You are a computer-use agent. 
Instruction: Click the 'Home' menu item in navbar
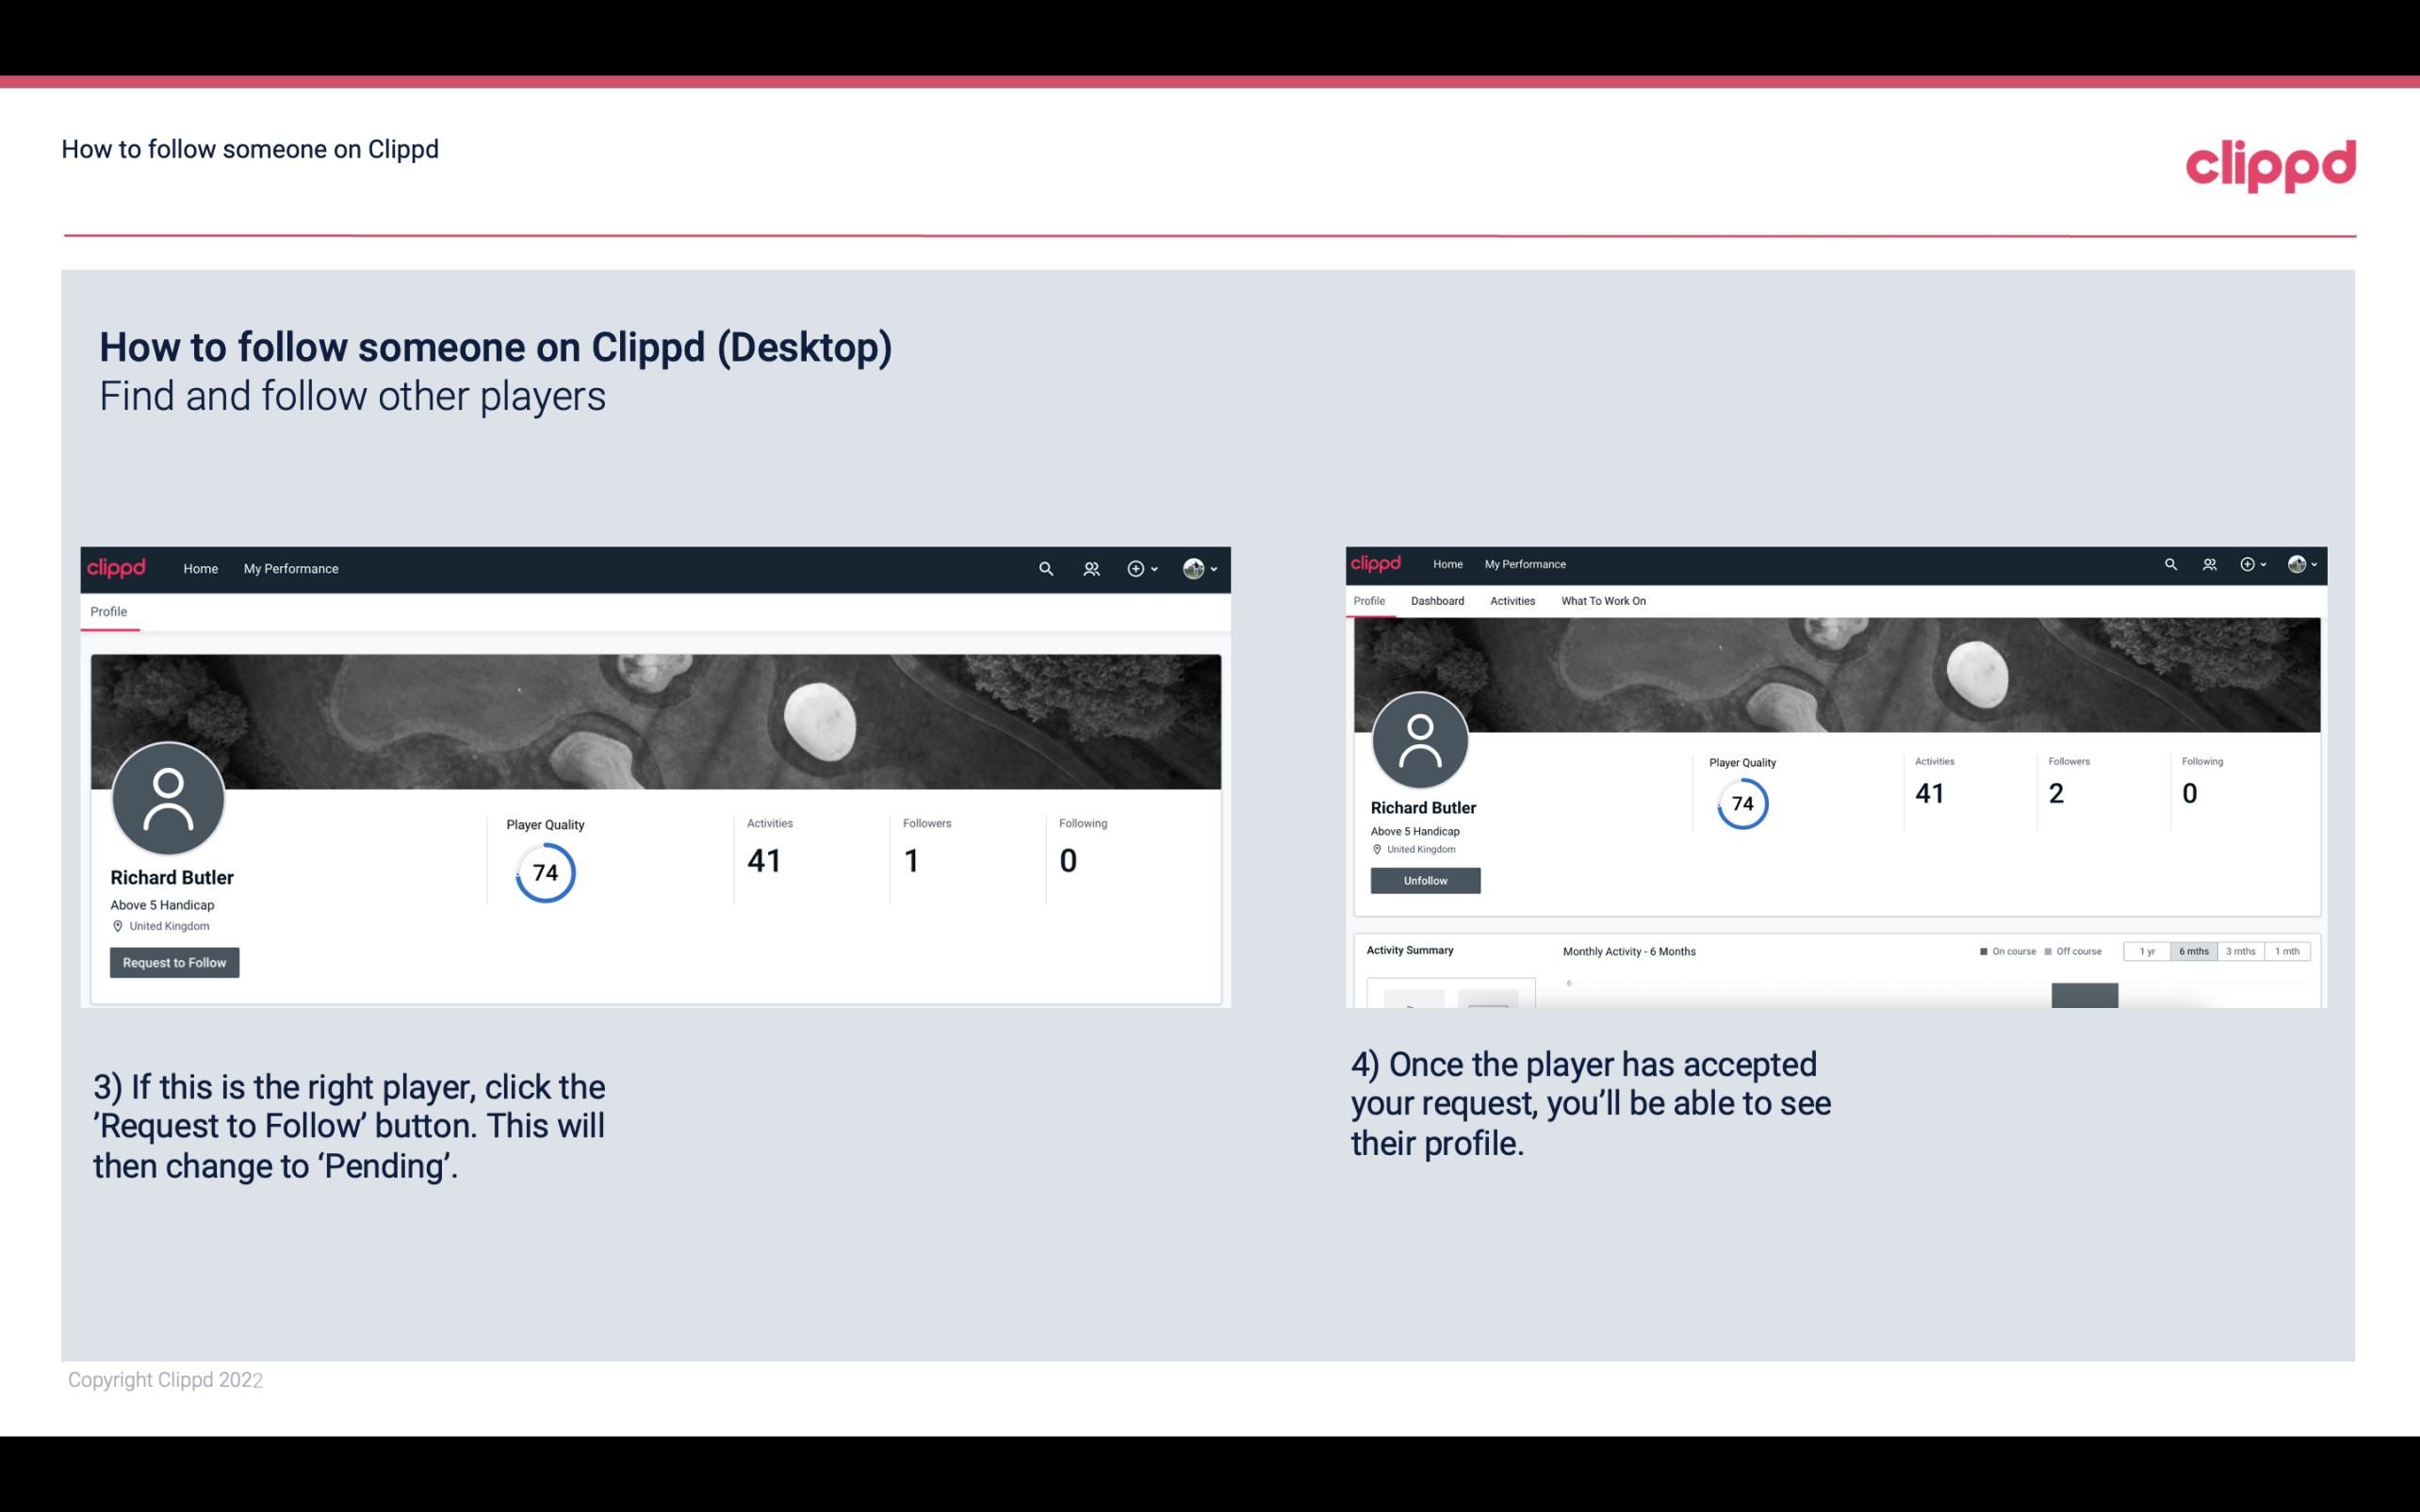(199, 568)
